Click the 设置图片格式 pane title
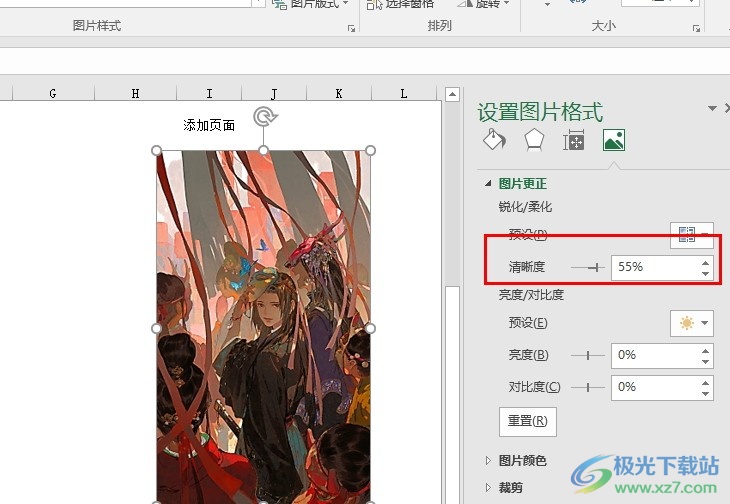Viewport: 730px width, 504px height. (x=540, y=112)
